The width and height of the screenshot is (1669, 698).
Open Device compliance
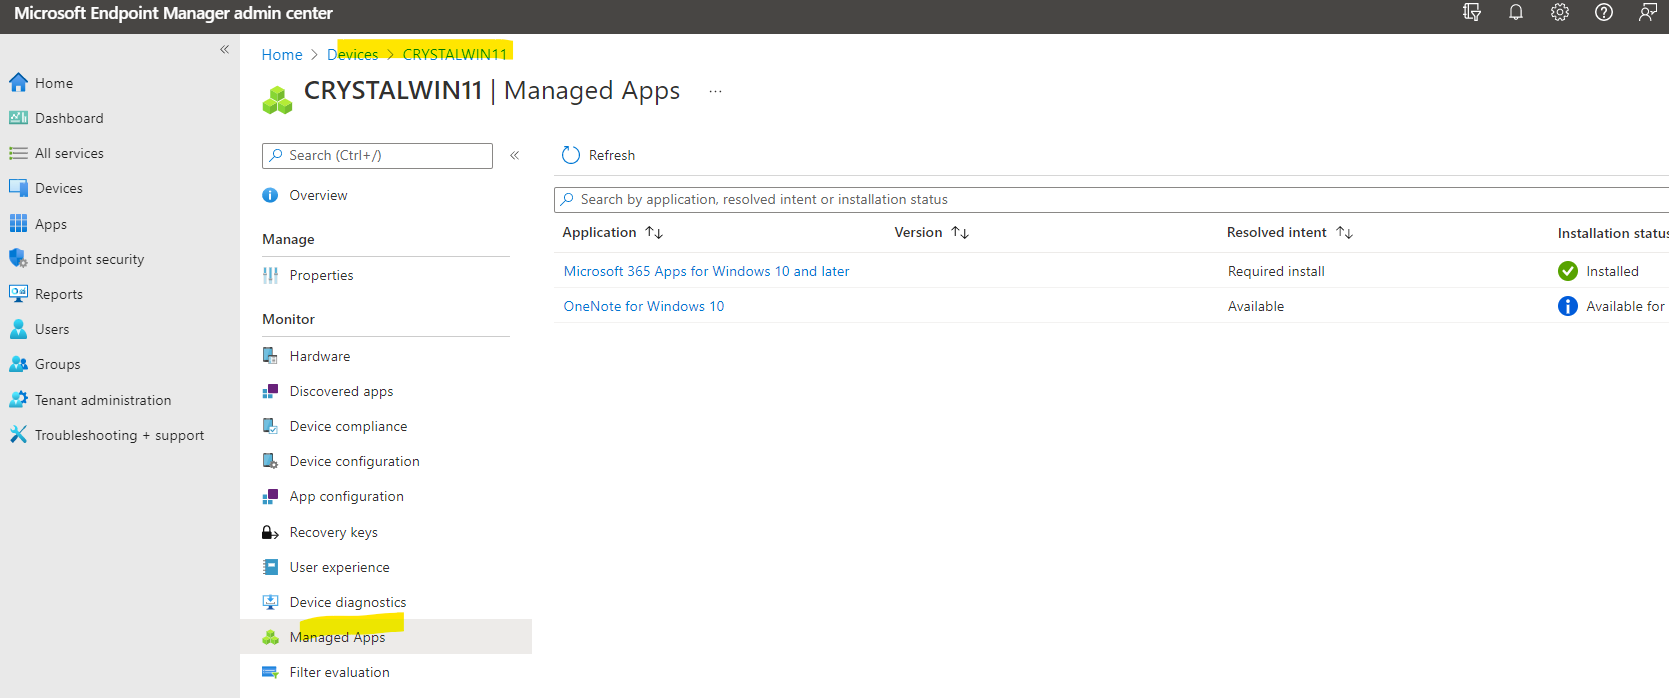[348, 426]
